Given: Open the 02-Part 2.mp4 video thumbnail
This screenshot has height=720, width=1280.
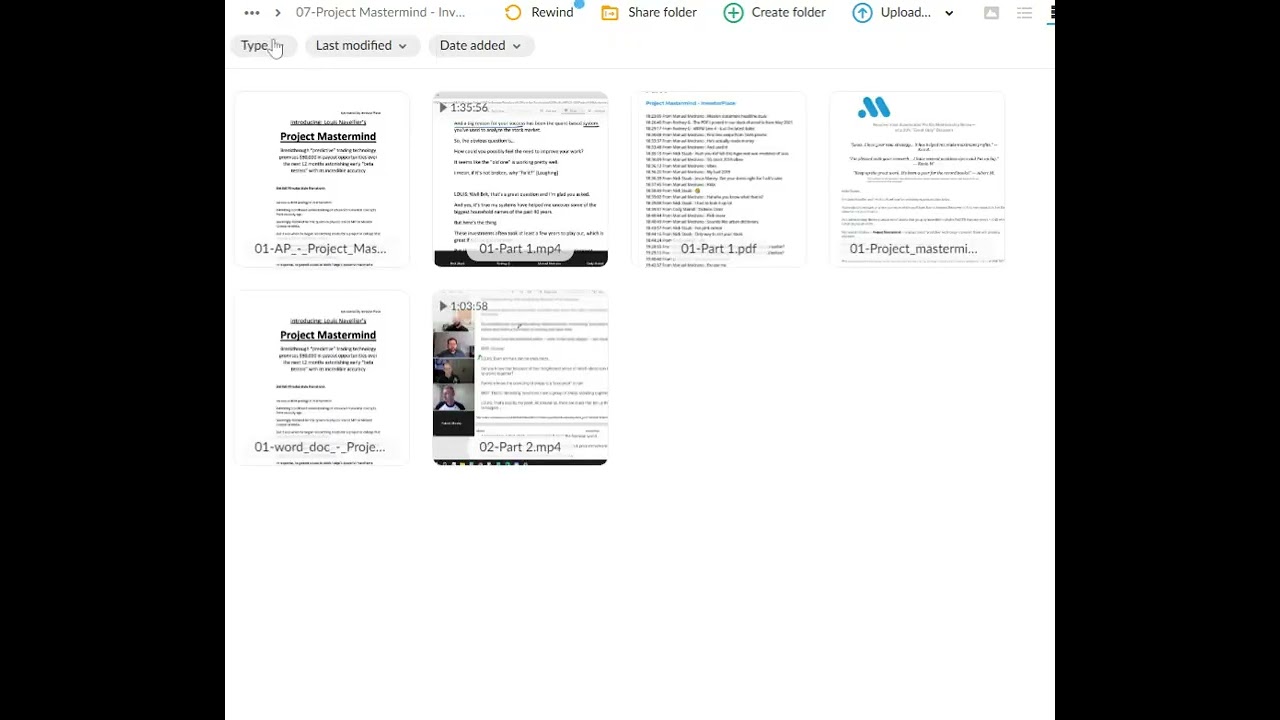Looking at the screenshot, I should coord(520,378).
